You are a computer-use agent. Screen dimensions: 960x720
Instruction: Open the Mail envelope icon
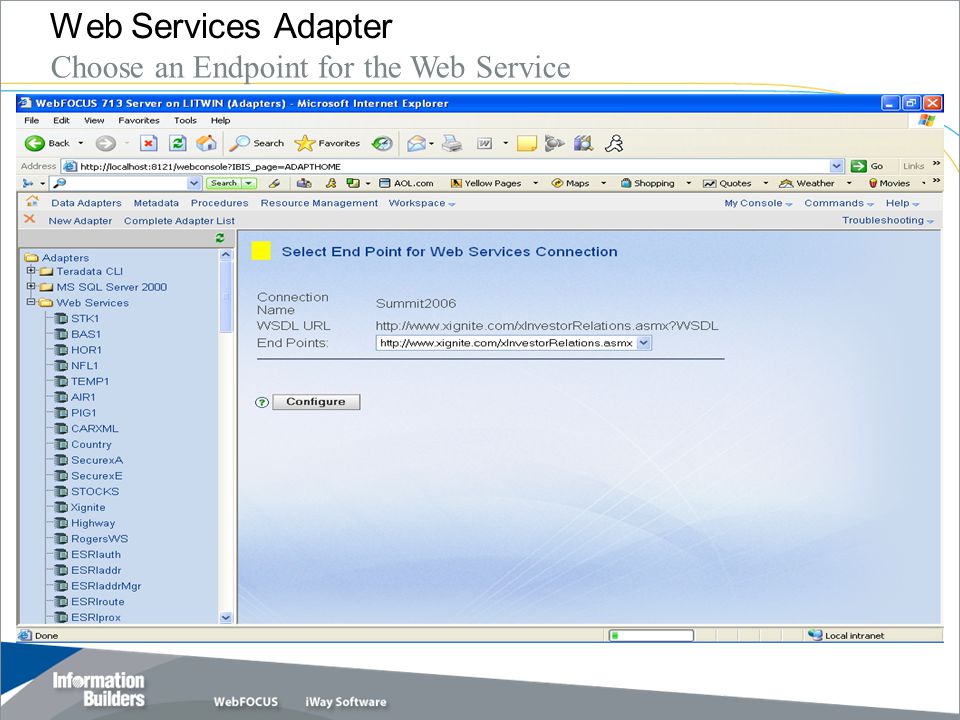coord(416,144)
